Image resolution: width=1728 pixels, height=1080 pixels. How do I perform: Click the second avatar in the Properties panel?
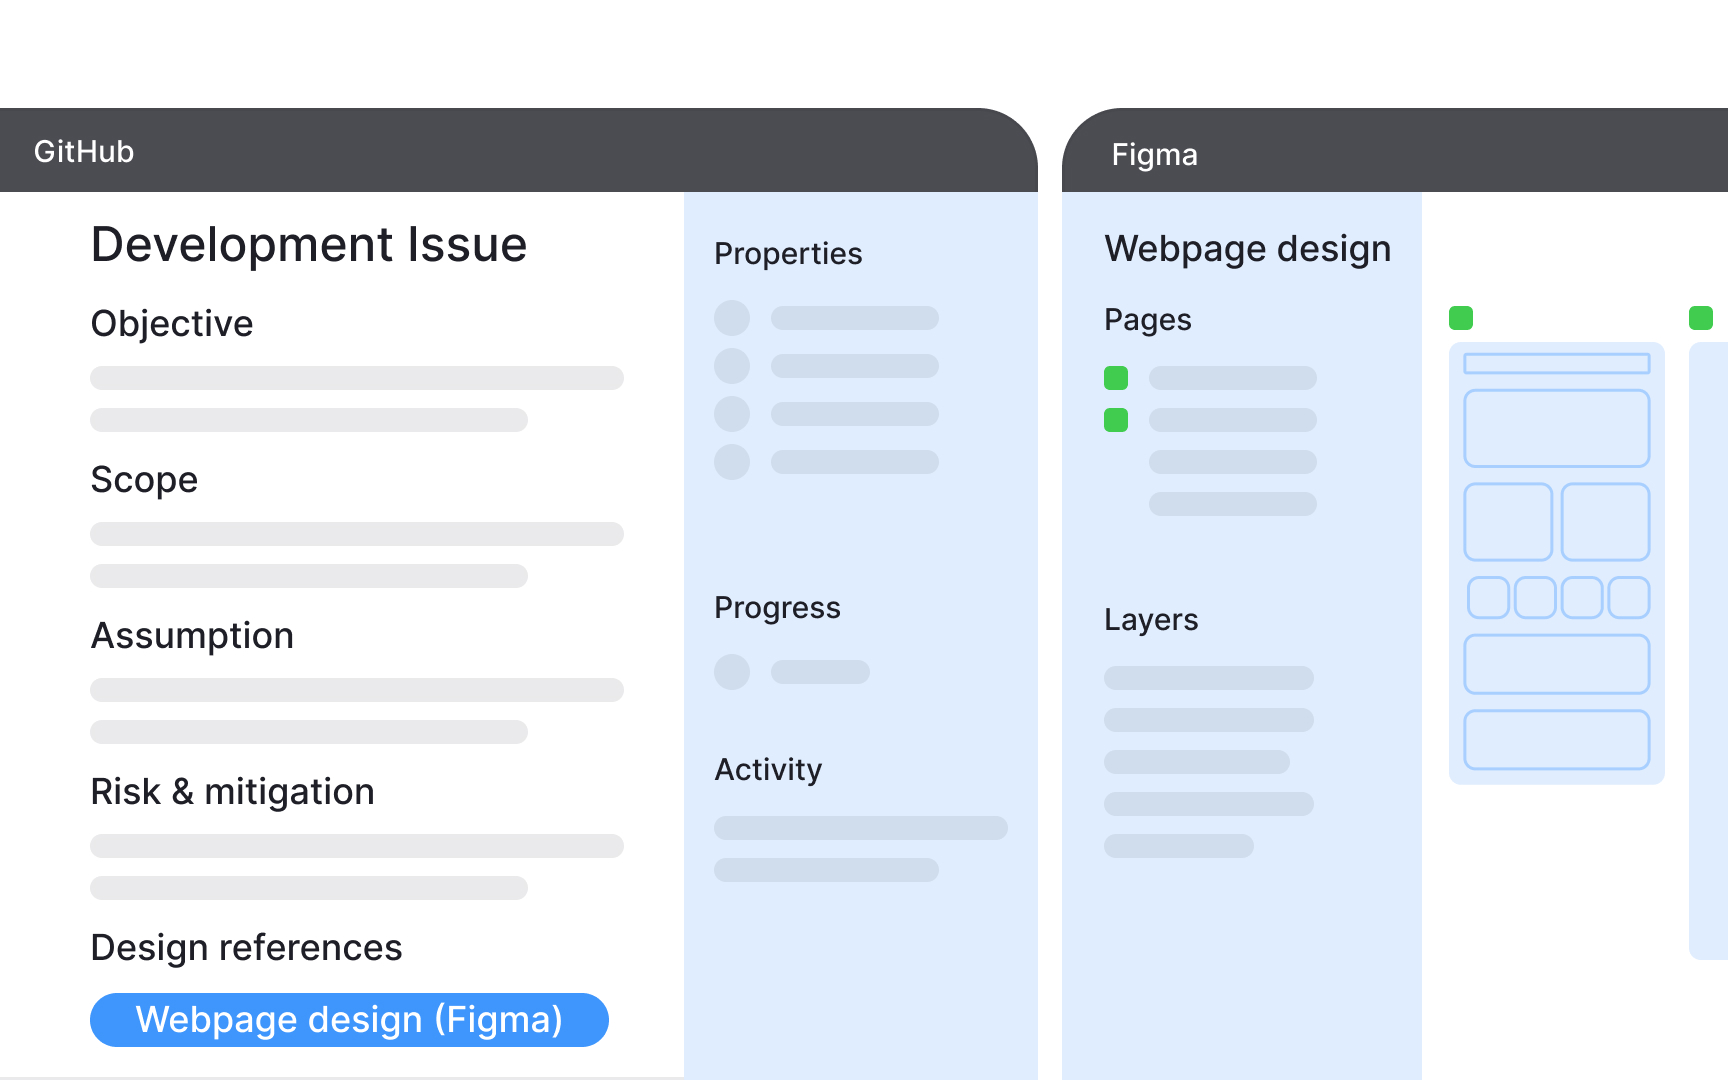[x=731, y=366]
